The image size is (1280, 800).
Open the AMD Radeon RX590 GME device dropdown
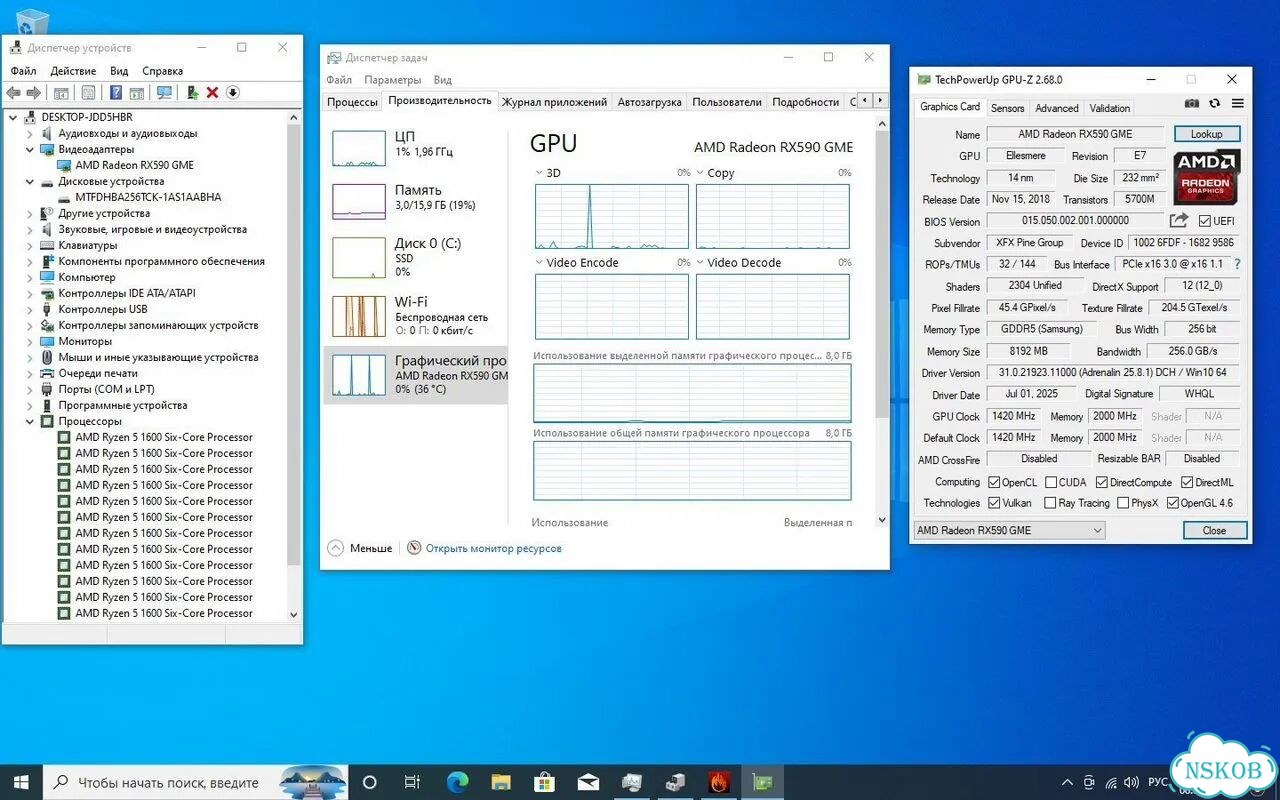coord(1010,531)
